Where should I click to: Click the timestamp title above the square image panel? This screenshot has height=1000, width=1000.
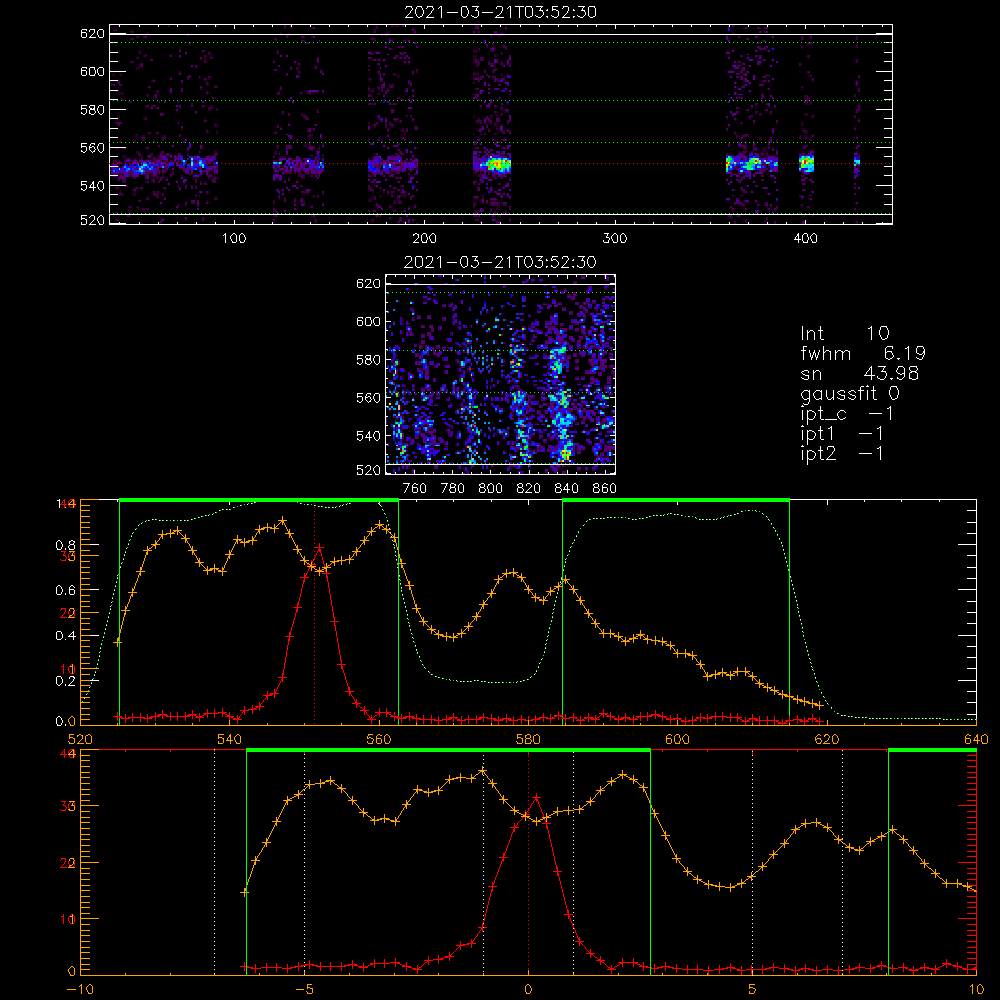pyautogui.click(x=500, y=262)
